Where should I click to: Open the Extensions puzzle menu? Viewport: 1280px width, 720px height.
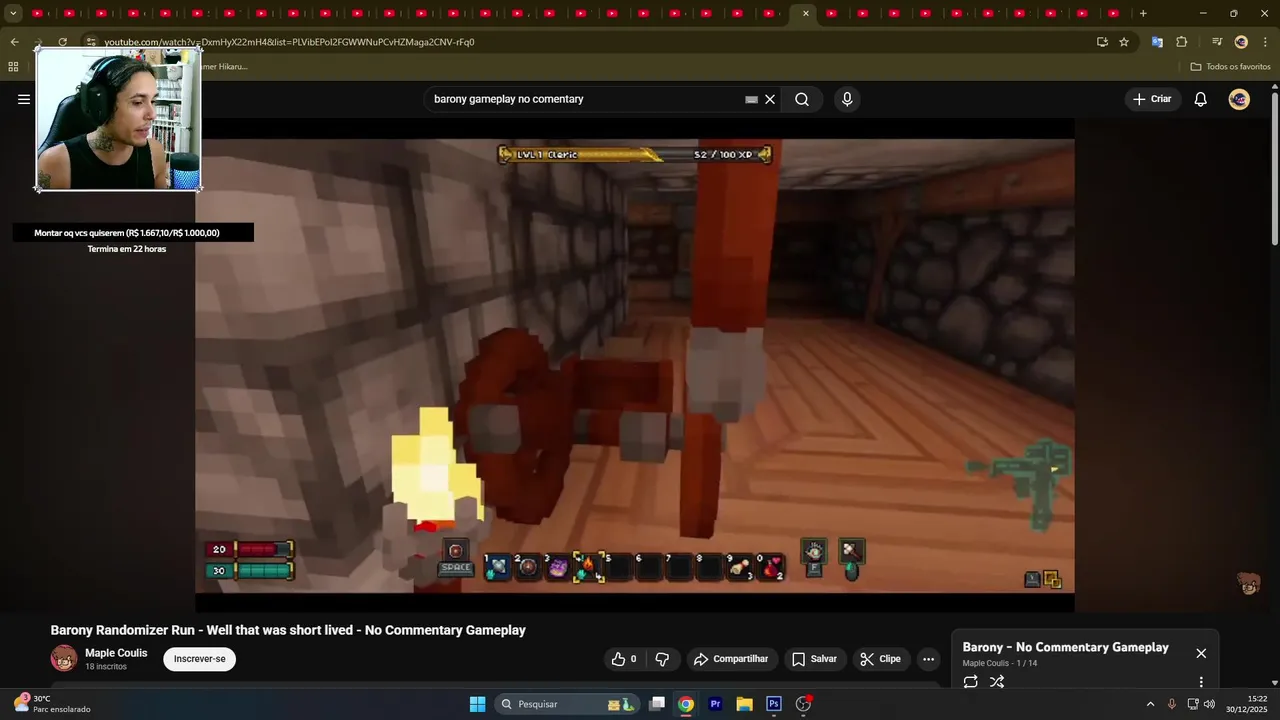(x=1181, y=42)
